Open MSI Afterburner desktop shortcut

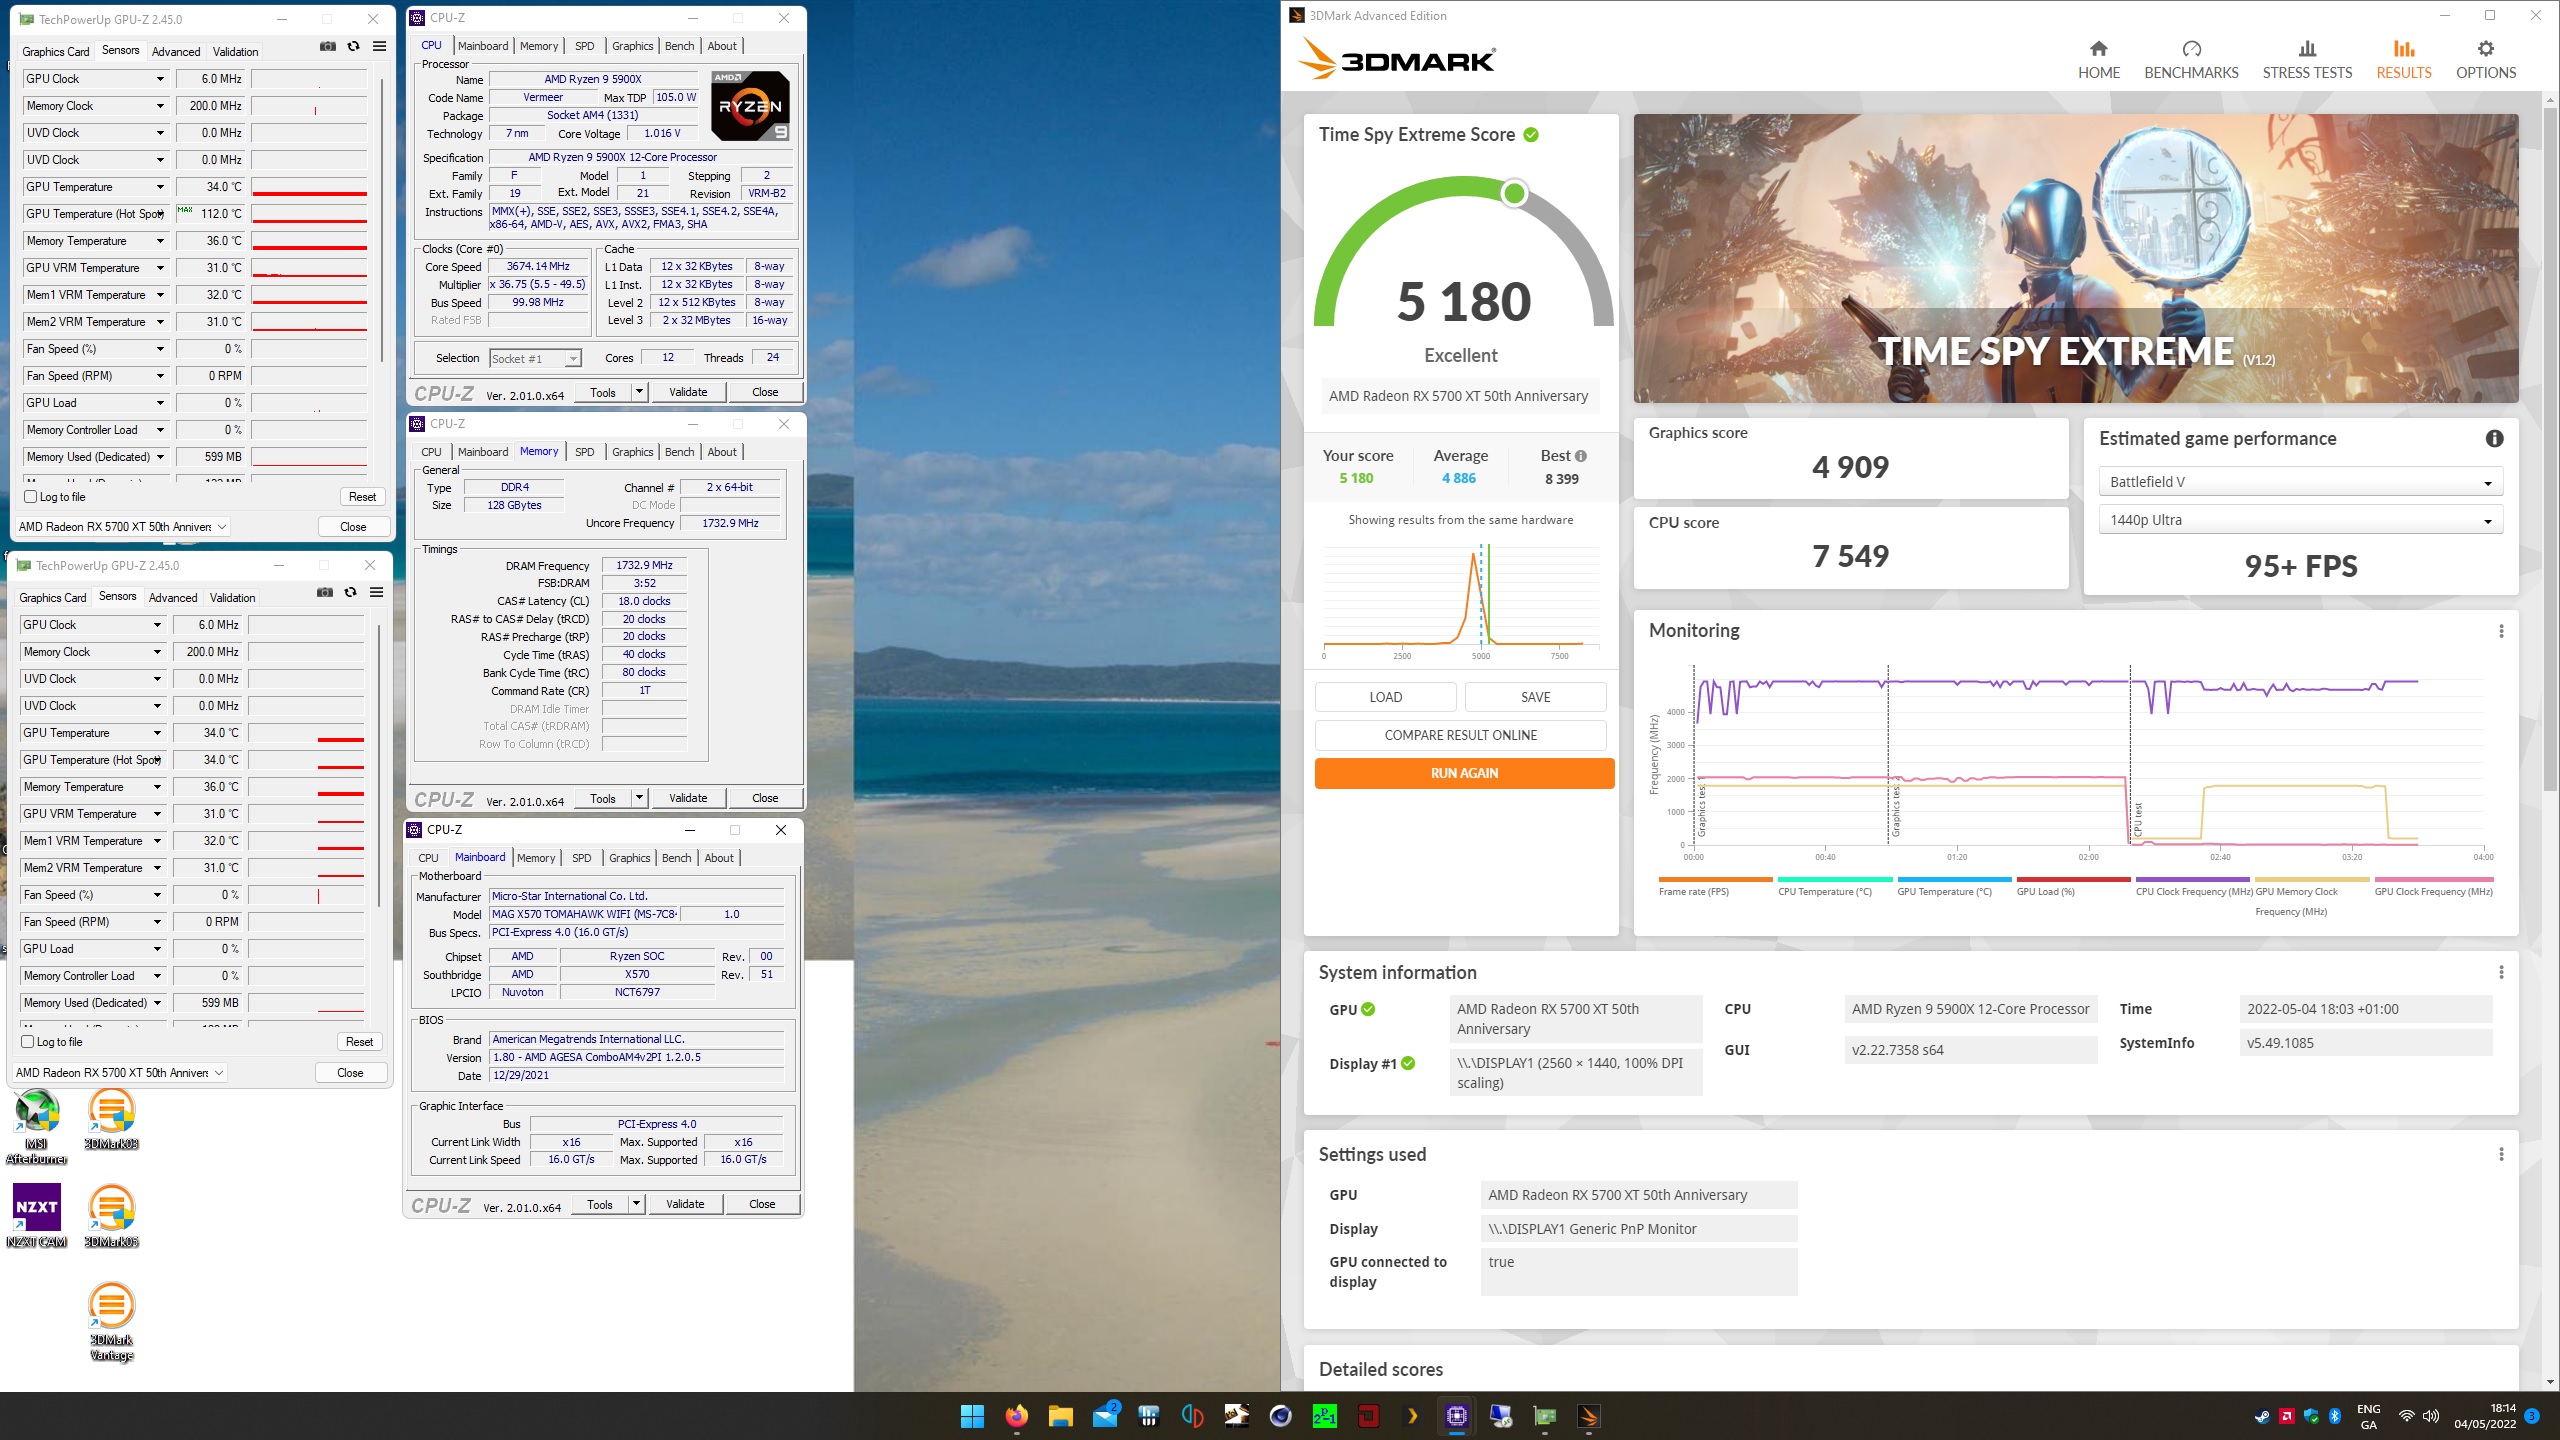36,1127
